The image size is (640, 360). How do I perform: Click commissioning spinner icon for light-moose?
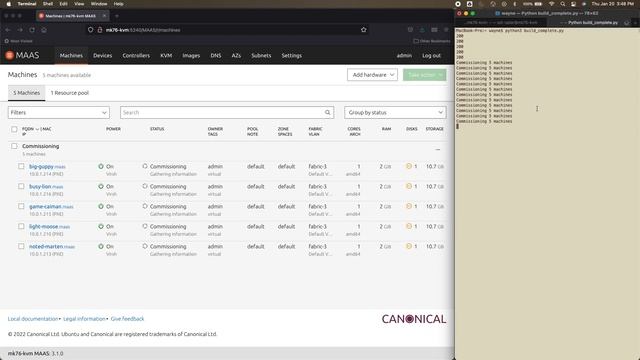pyautogui.click(x=145, y=227)
